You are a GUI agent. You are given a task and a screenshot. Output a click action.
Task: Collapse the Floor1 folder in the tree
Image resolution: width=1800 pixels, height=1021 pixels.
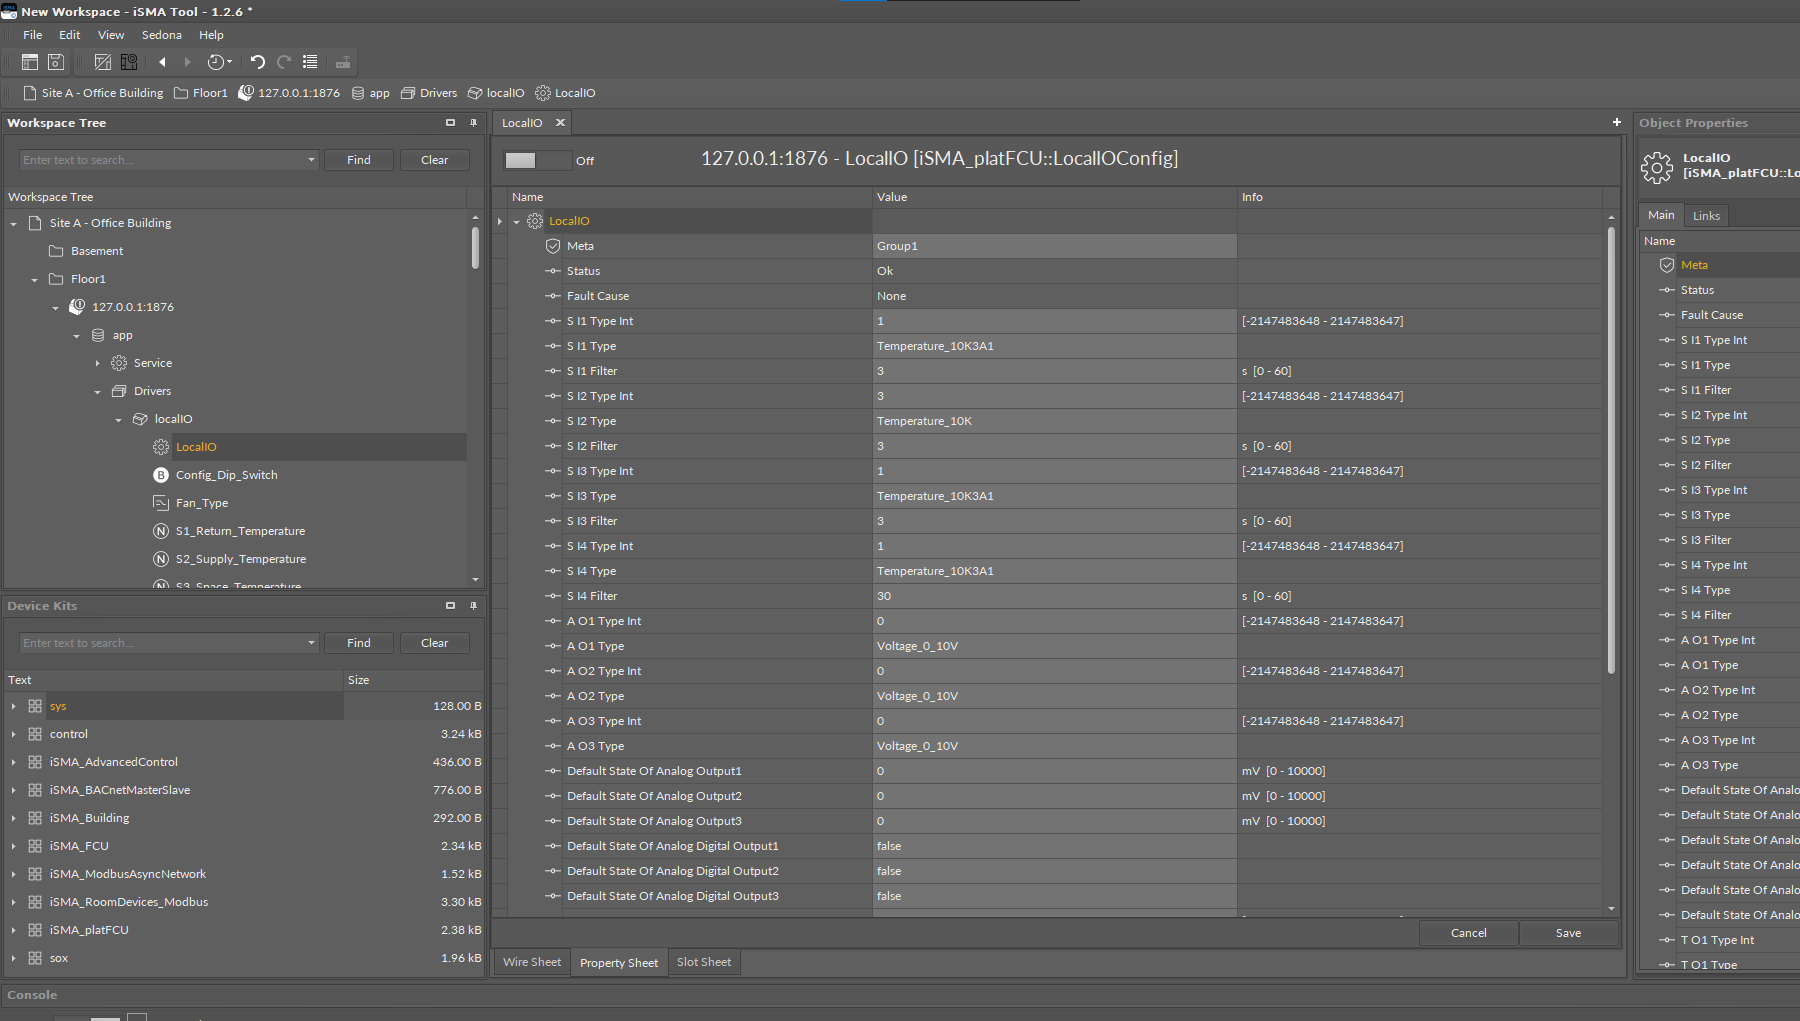(x=35, y=280)
